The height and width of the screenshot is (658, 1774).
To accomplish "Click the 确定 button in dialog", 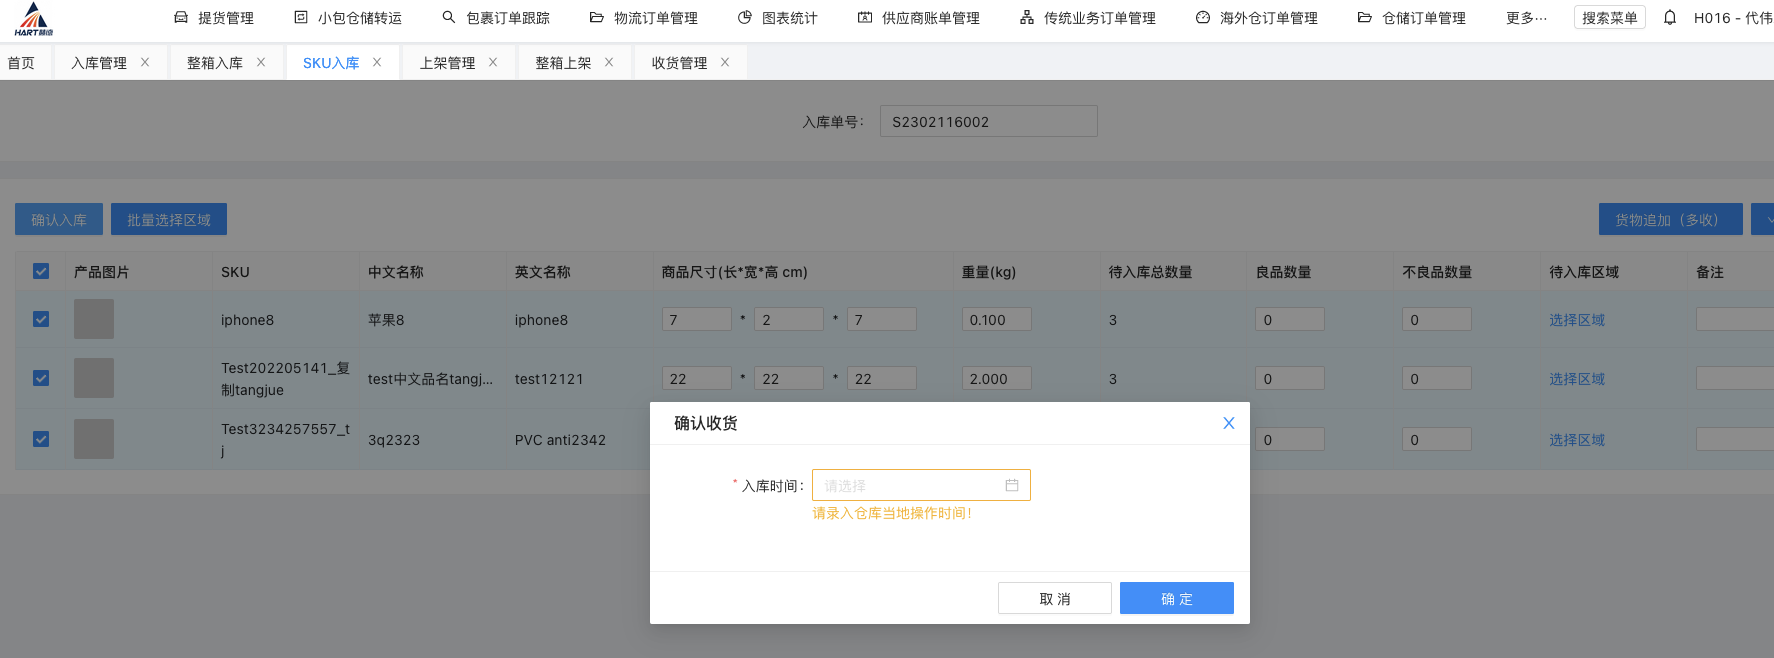I will (1176, 598).
